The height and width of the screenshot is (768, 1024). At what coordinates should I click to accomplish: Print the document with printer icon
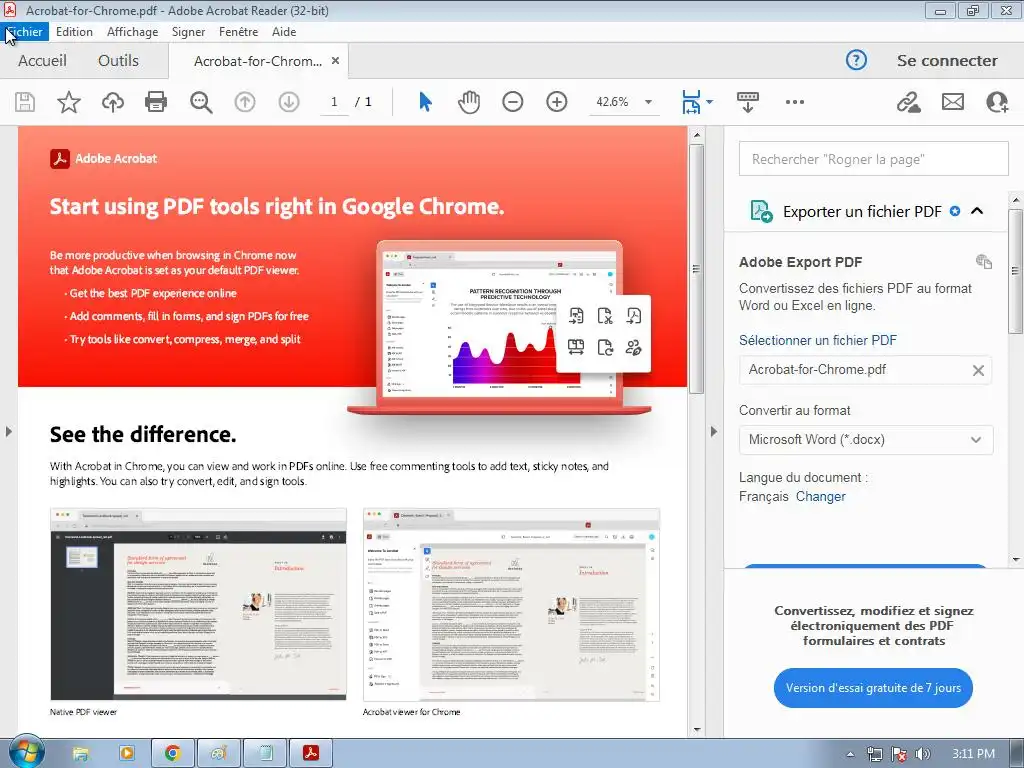(156, 102)
